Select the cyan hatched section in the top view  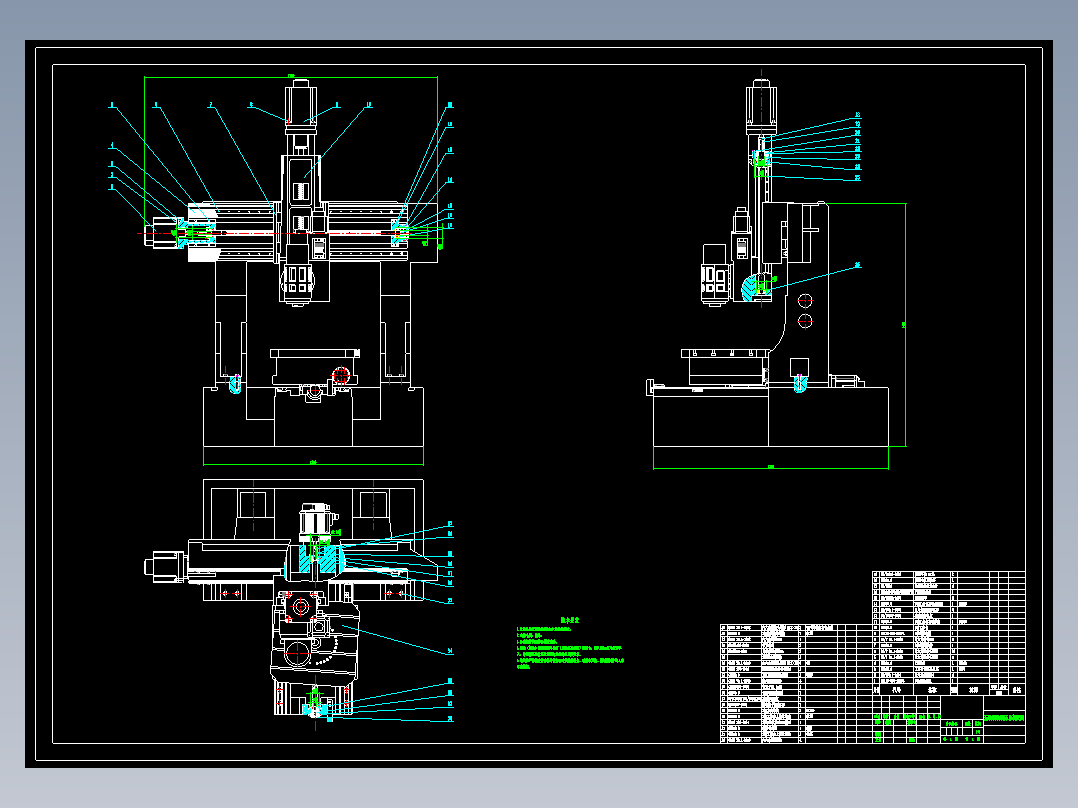tap(316, 560)
